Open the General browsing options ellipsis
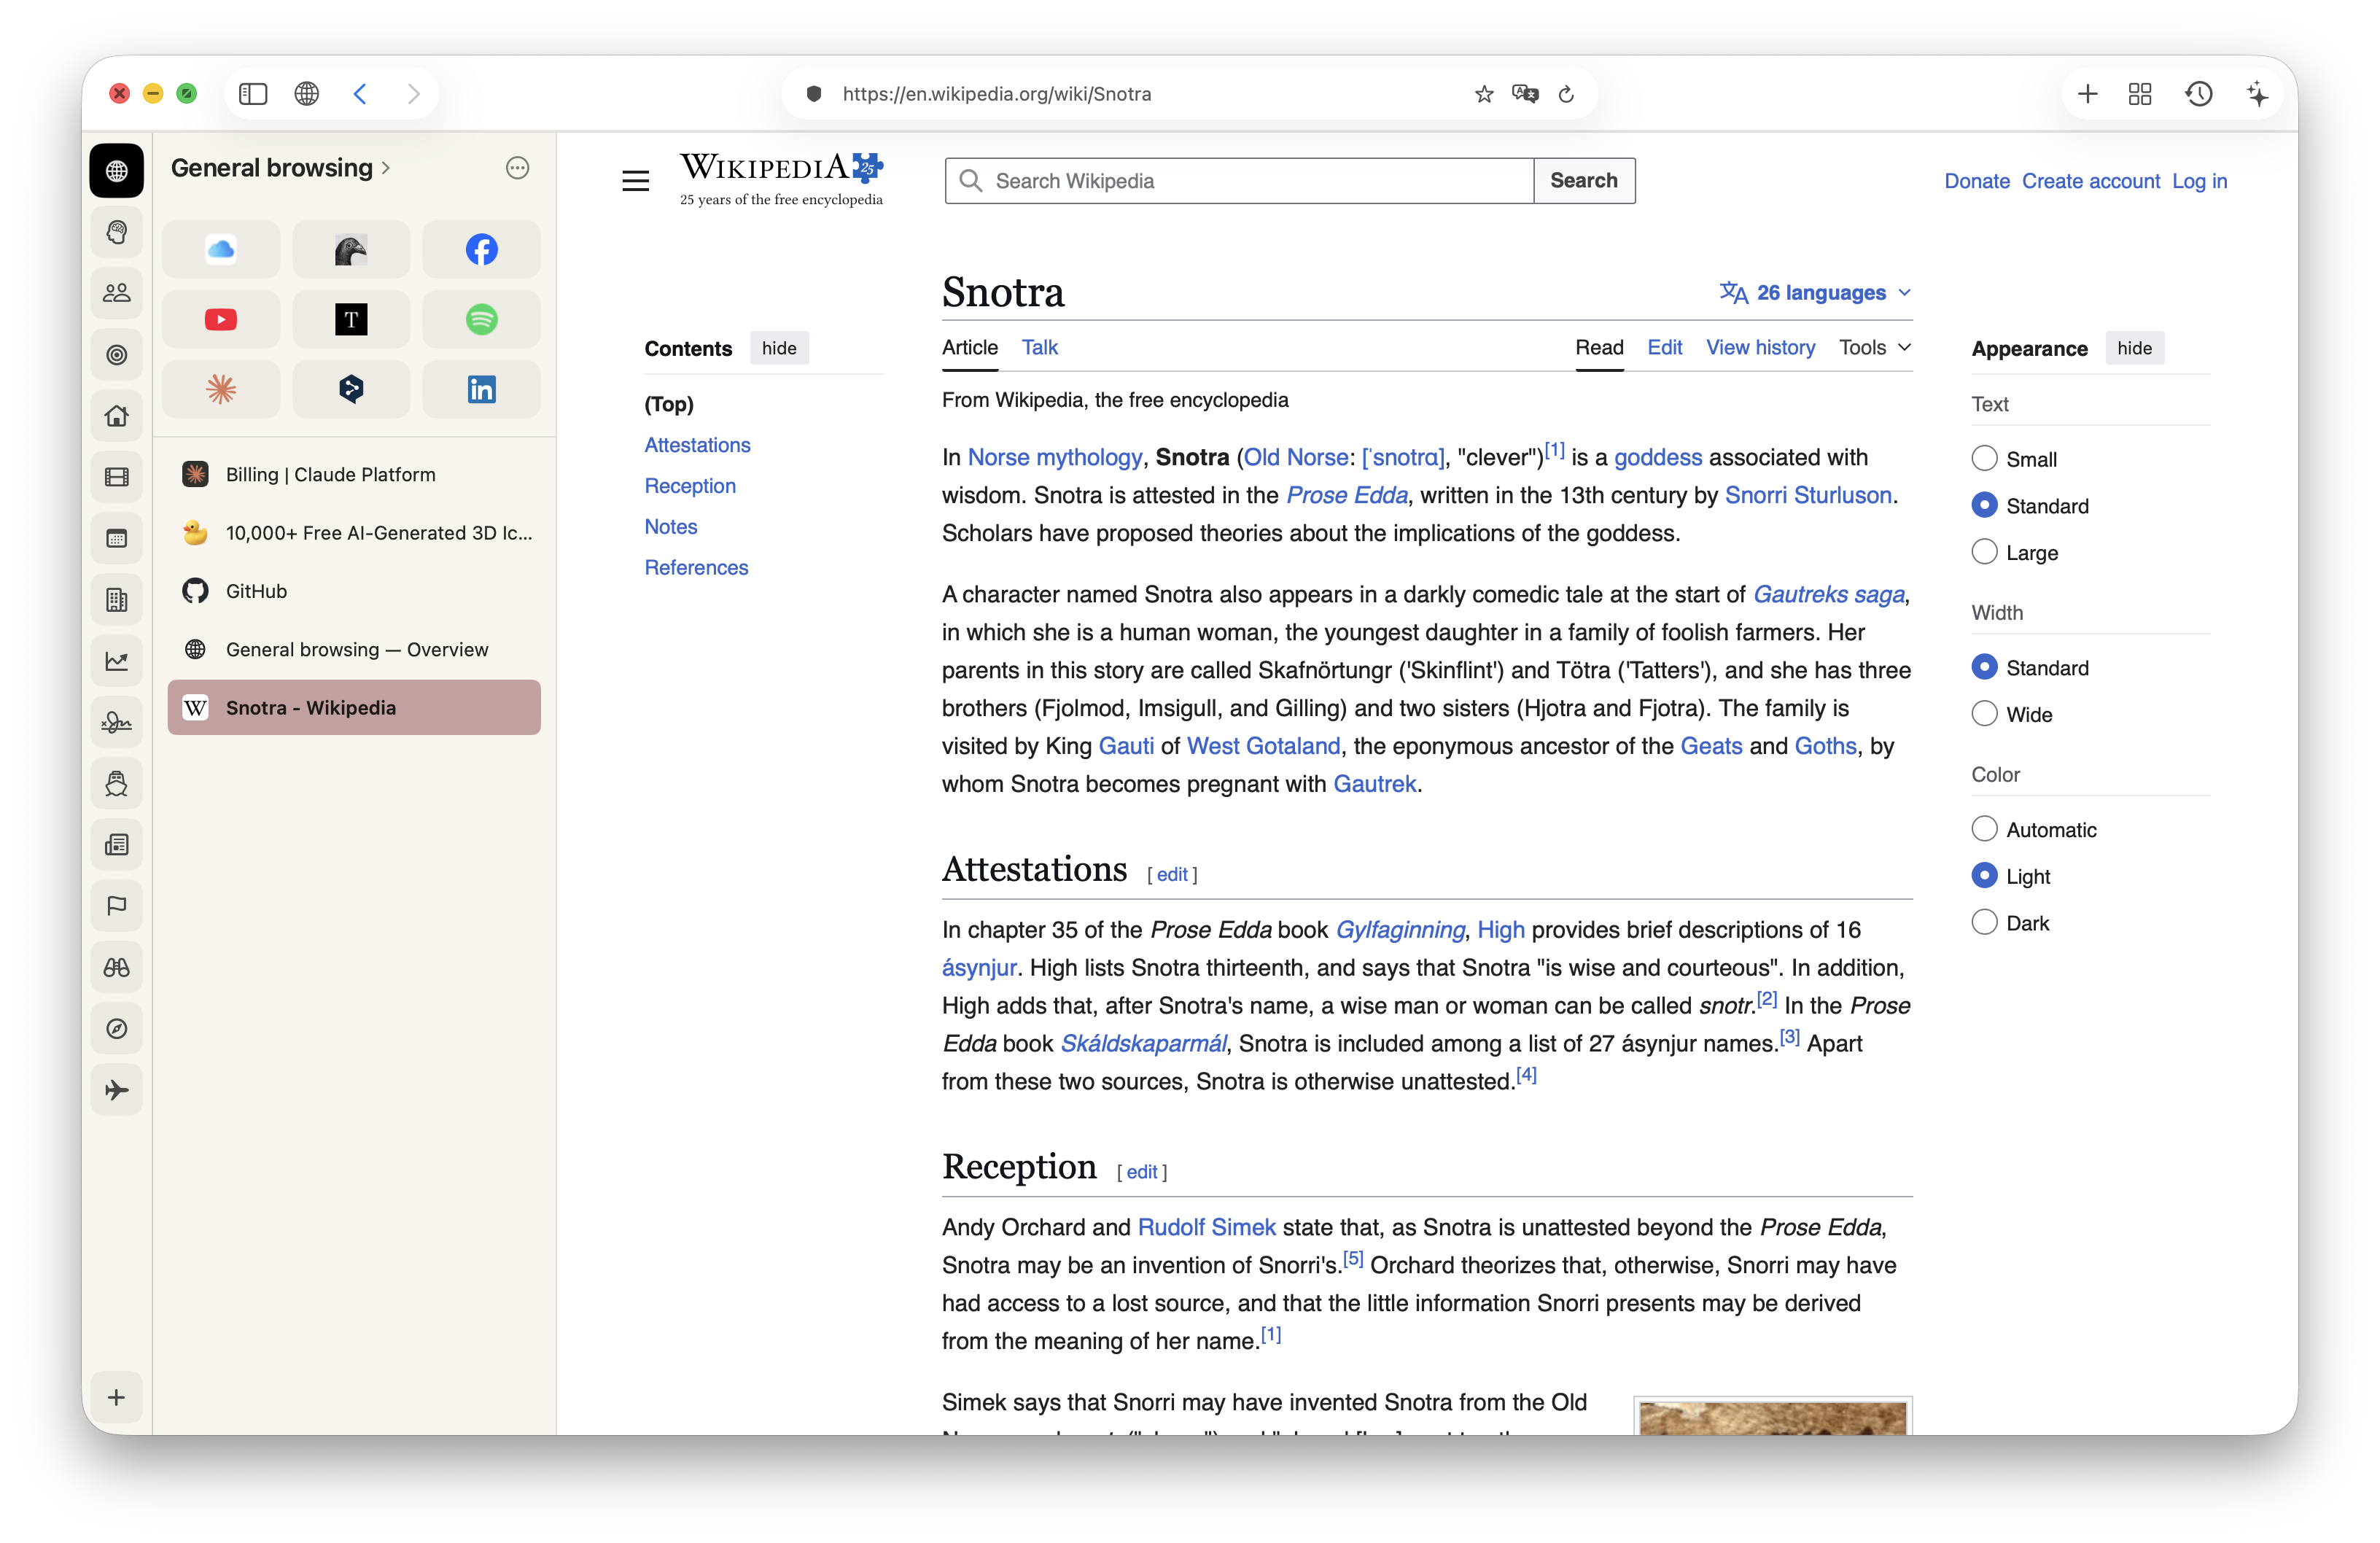 [517, 168]
